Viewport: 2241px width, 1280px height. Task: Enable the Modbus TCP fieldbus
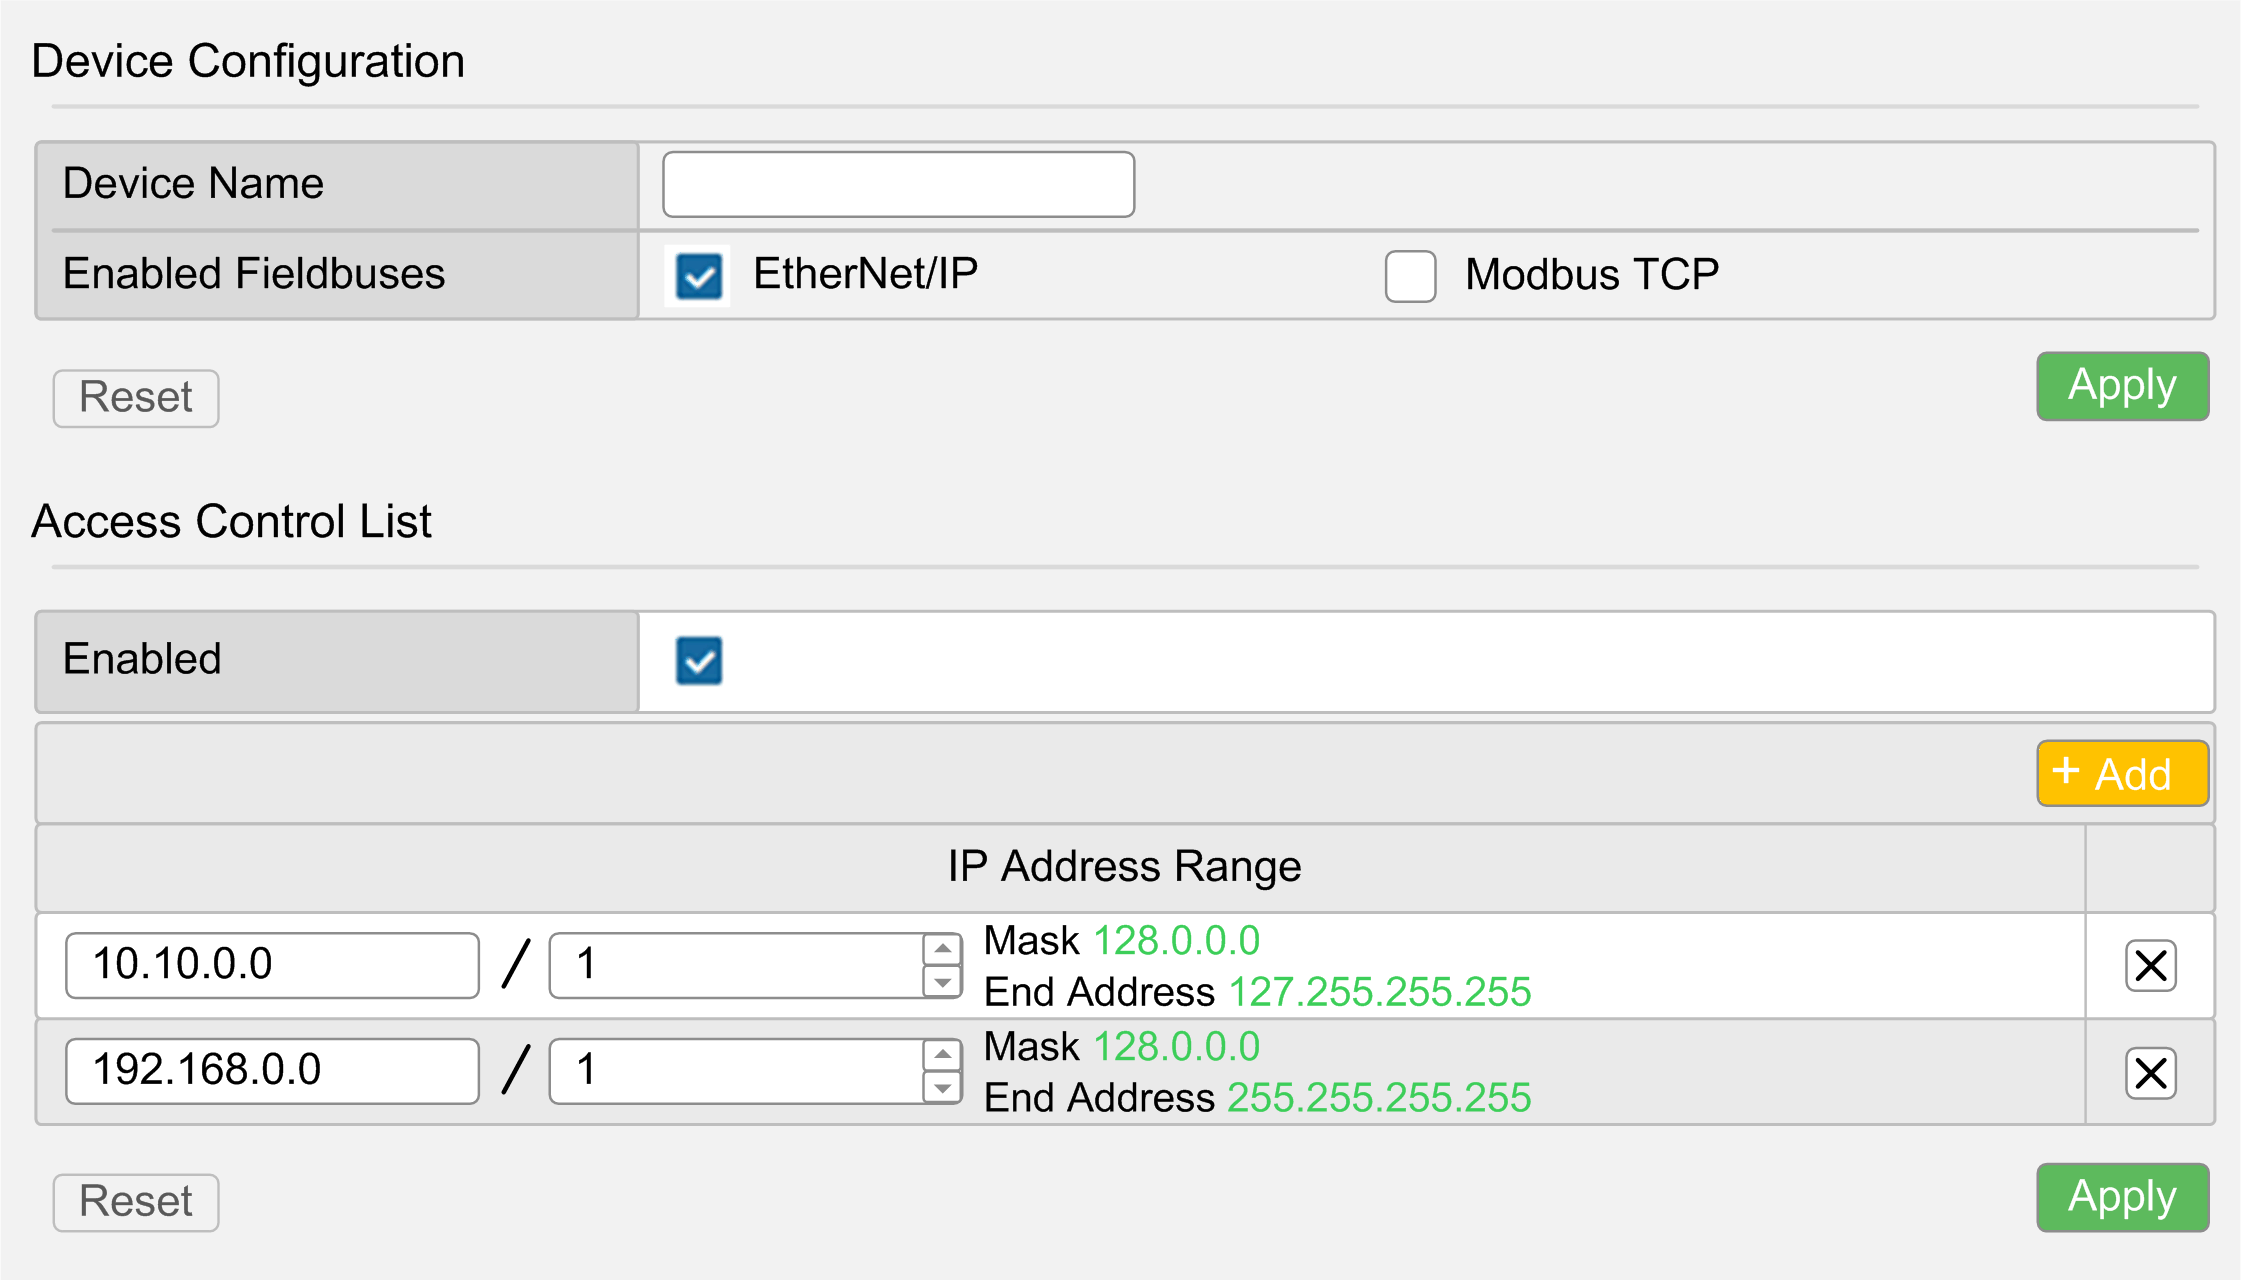[1410, 276]
